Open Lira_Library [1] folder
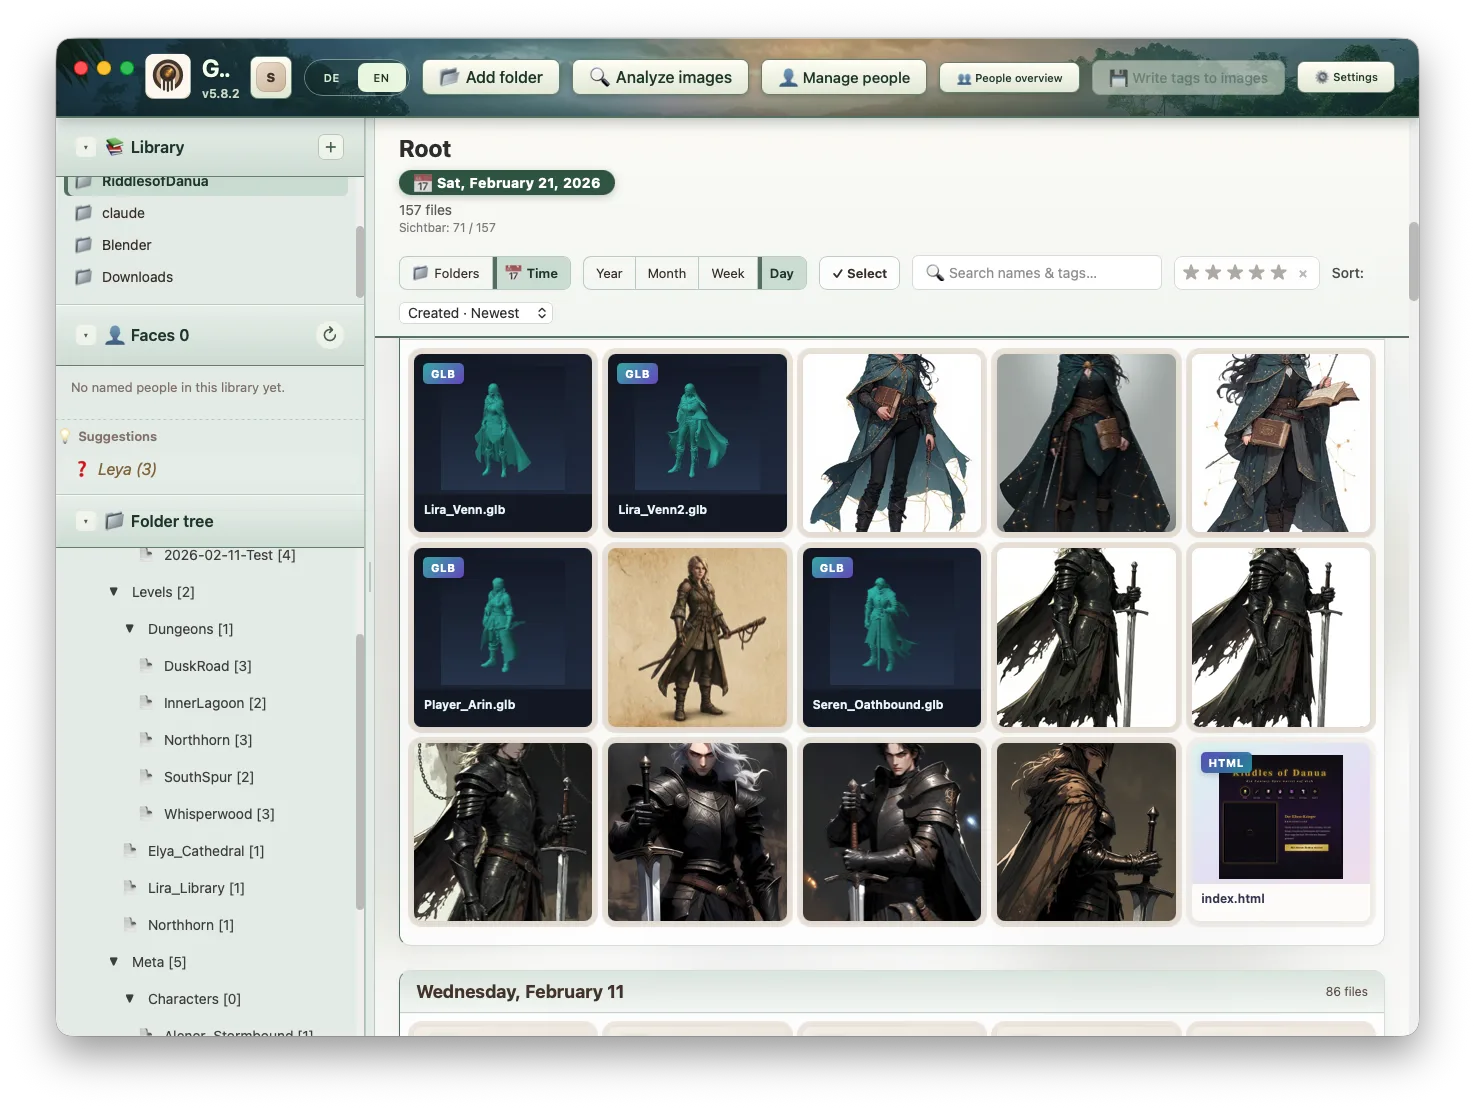Viewport: 1475px width, 1110px height. tap(196, 888)
